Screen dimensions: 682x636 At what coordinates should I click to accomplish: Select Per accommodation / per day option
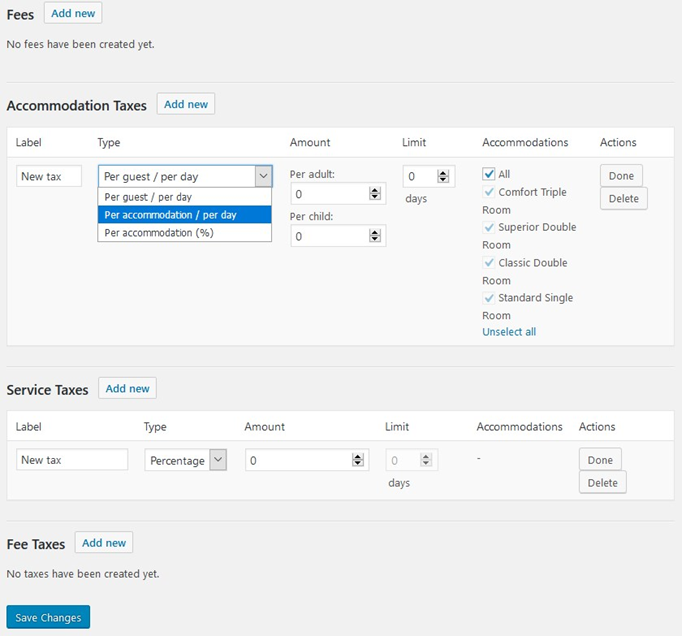pyautogui.click(x=184, y=215)
